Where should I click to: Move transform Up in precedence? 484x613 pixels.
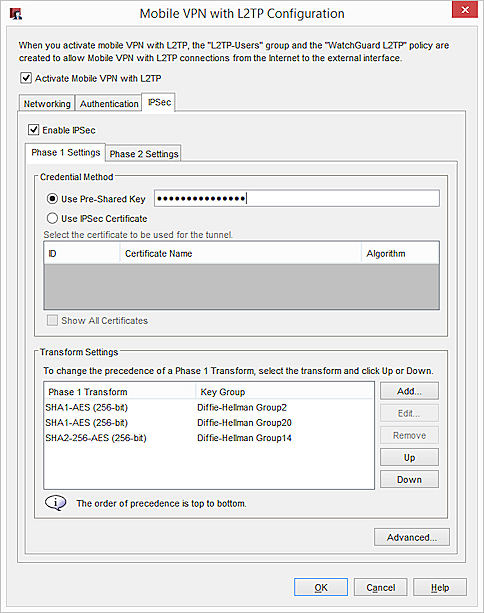click(x=409, y=457)
